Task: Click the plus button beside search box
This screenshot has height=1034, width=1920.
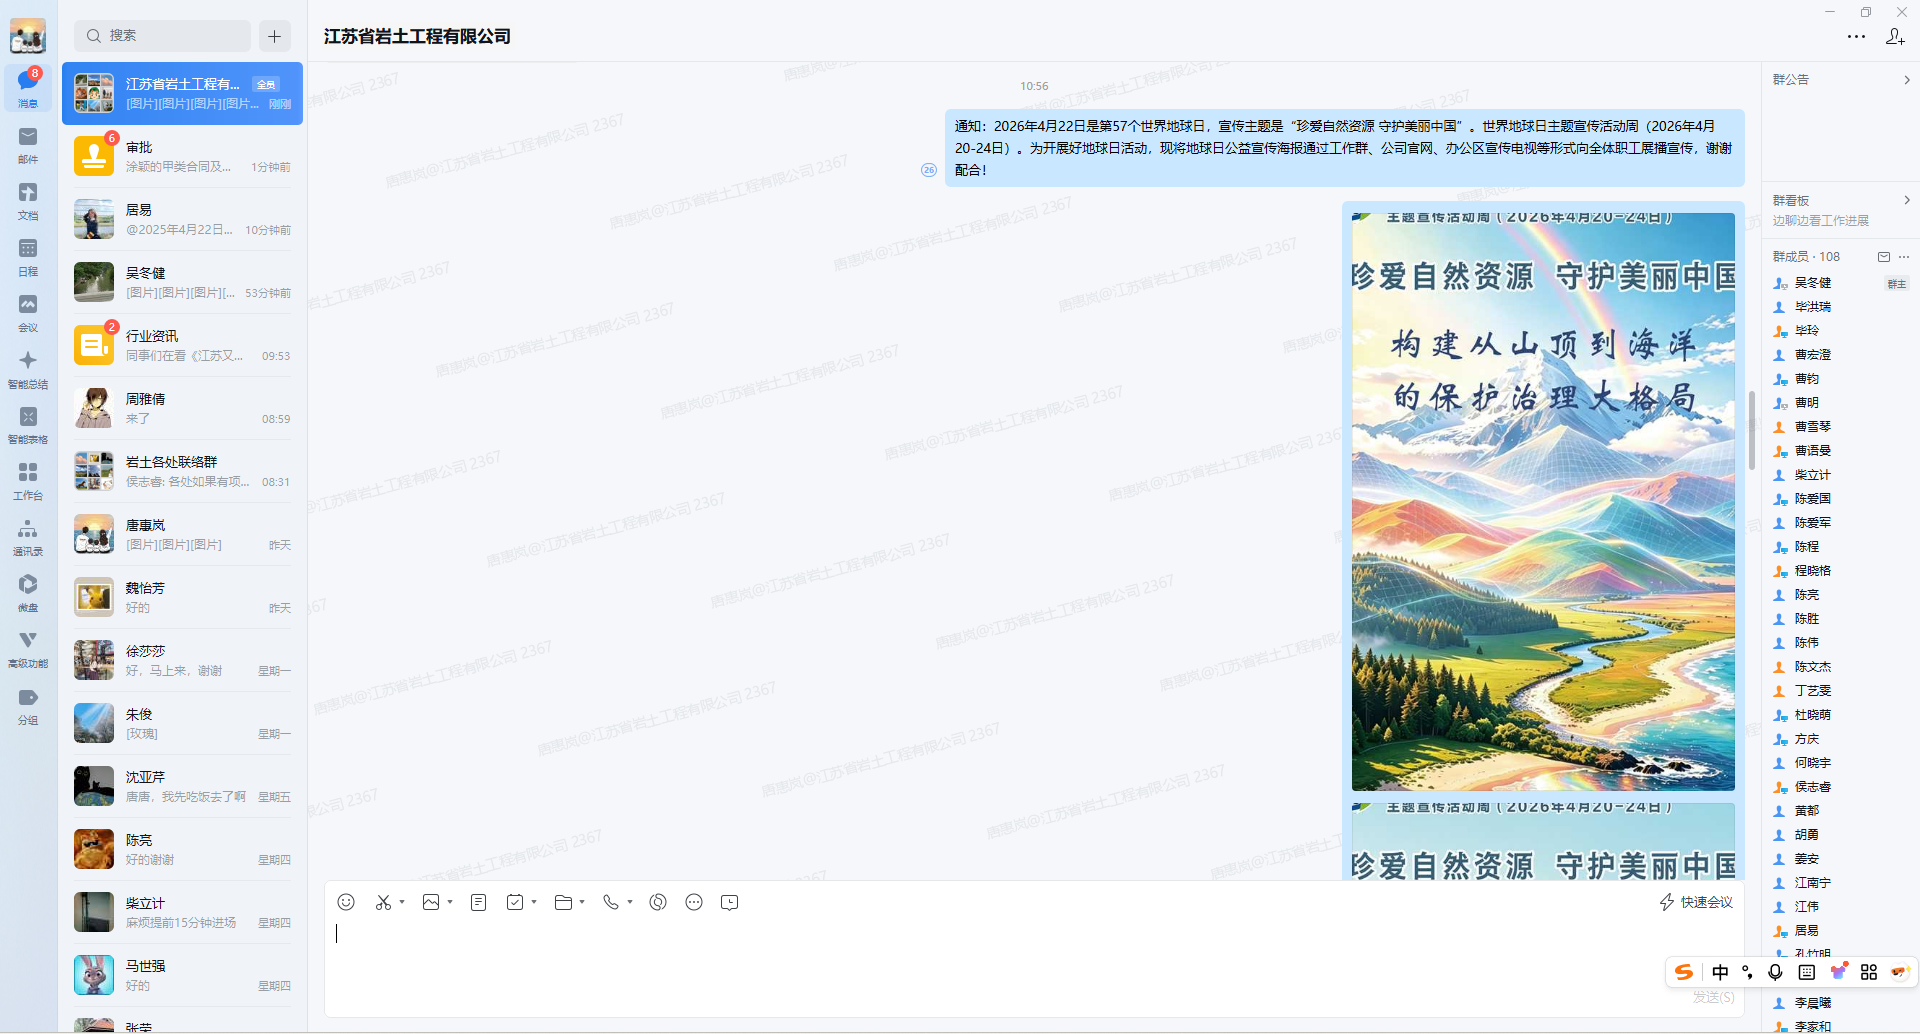Action: pos(274,36)
